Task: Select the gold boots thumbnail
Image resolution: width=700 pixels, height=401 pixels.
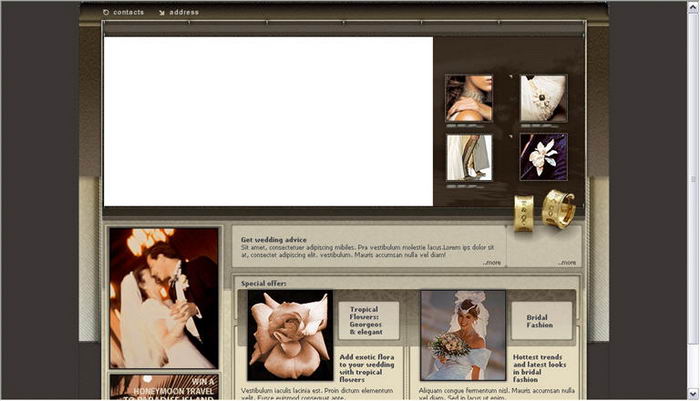Action: (x=468, y=157)
